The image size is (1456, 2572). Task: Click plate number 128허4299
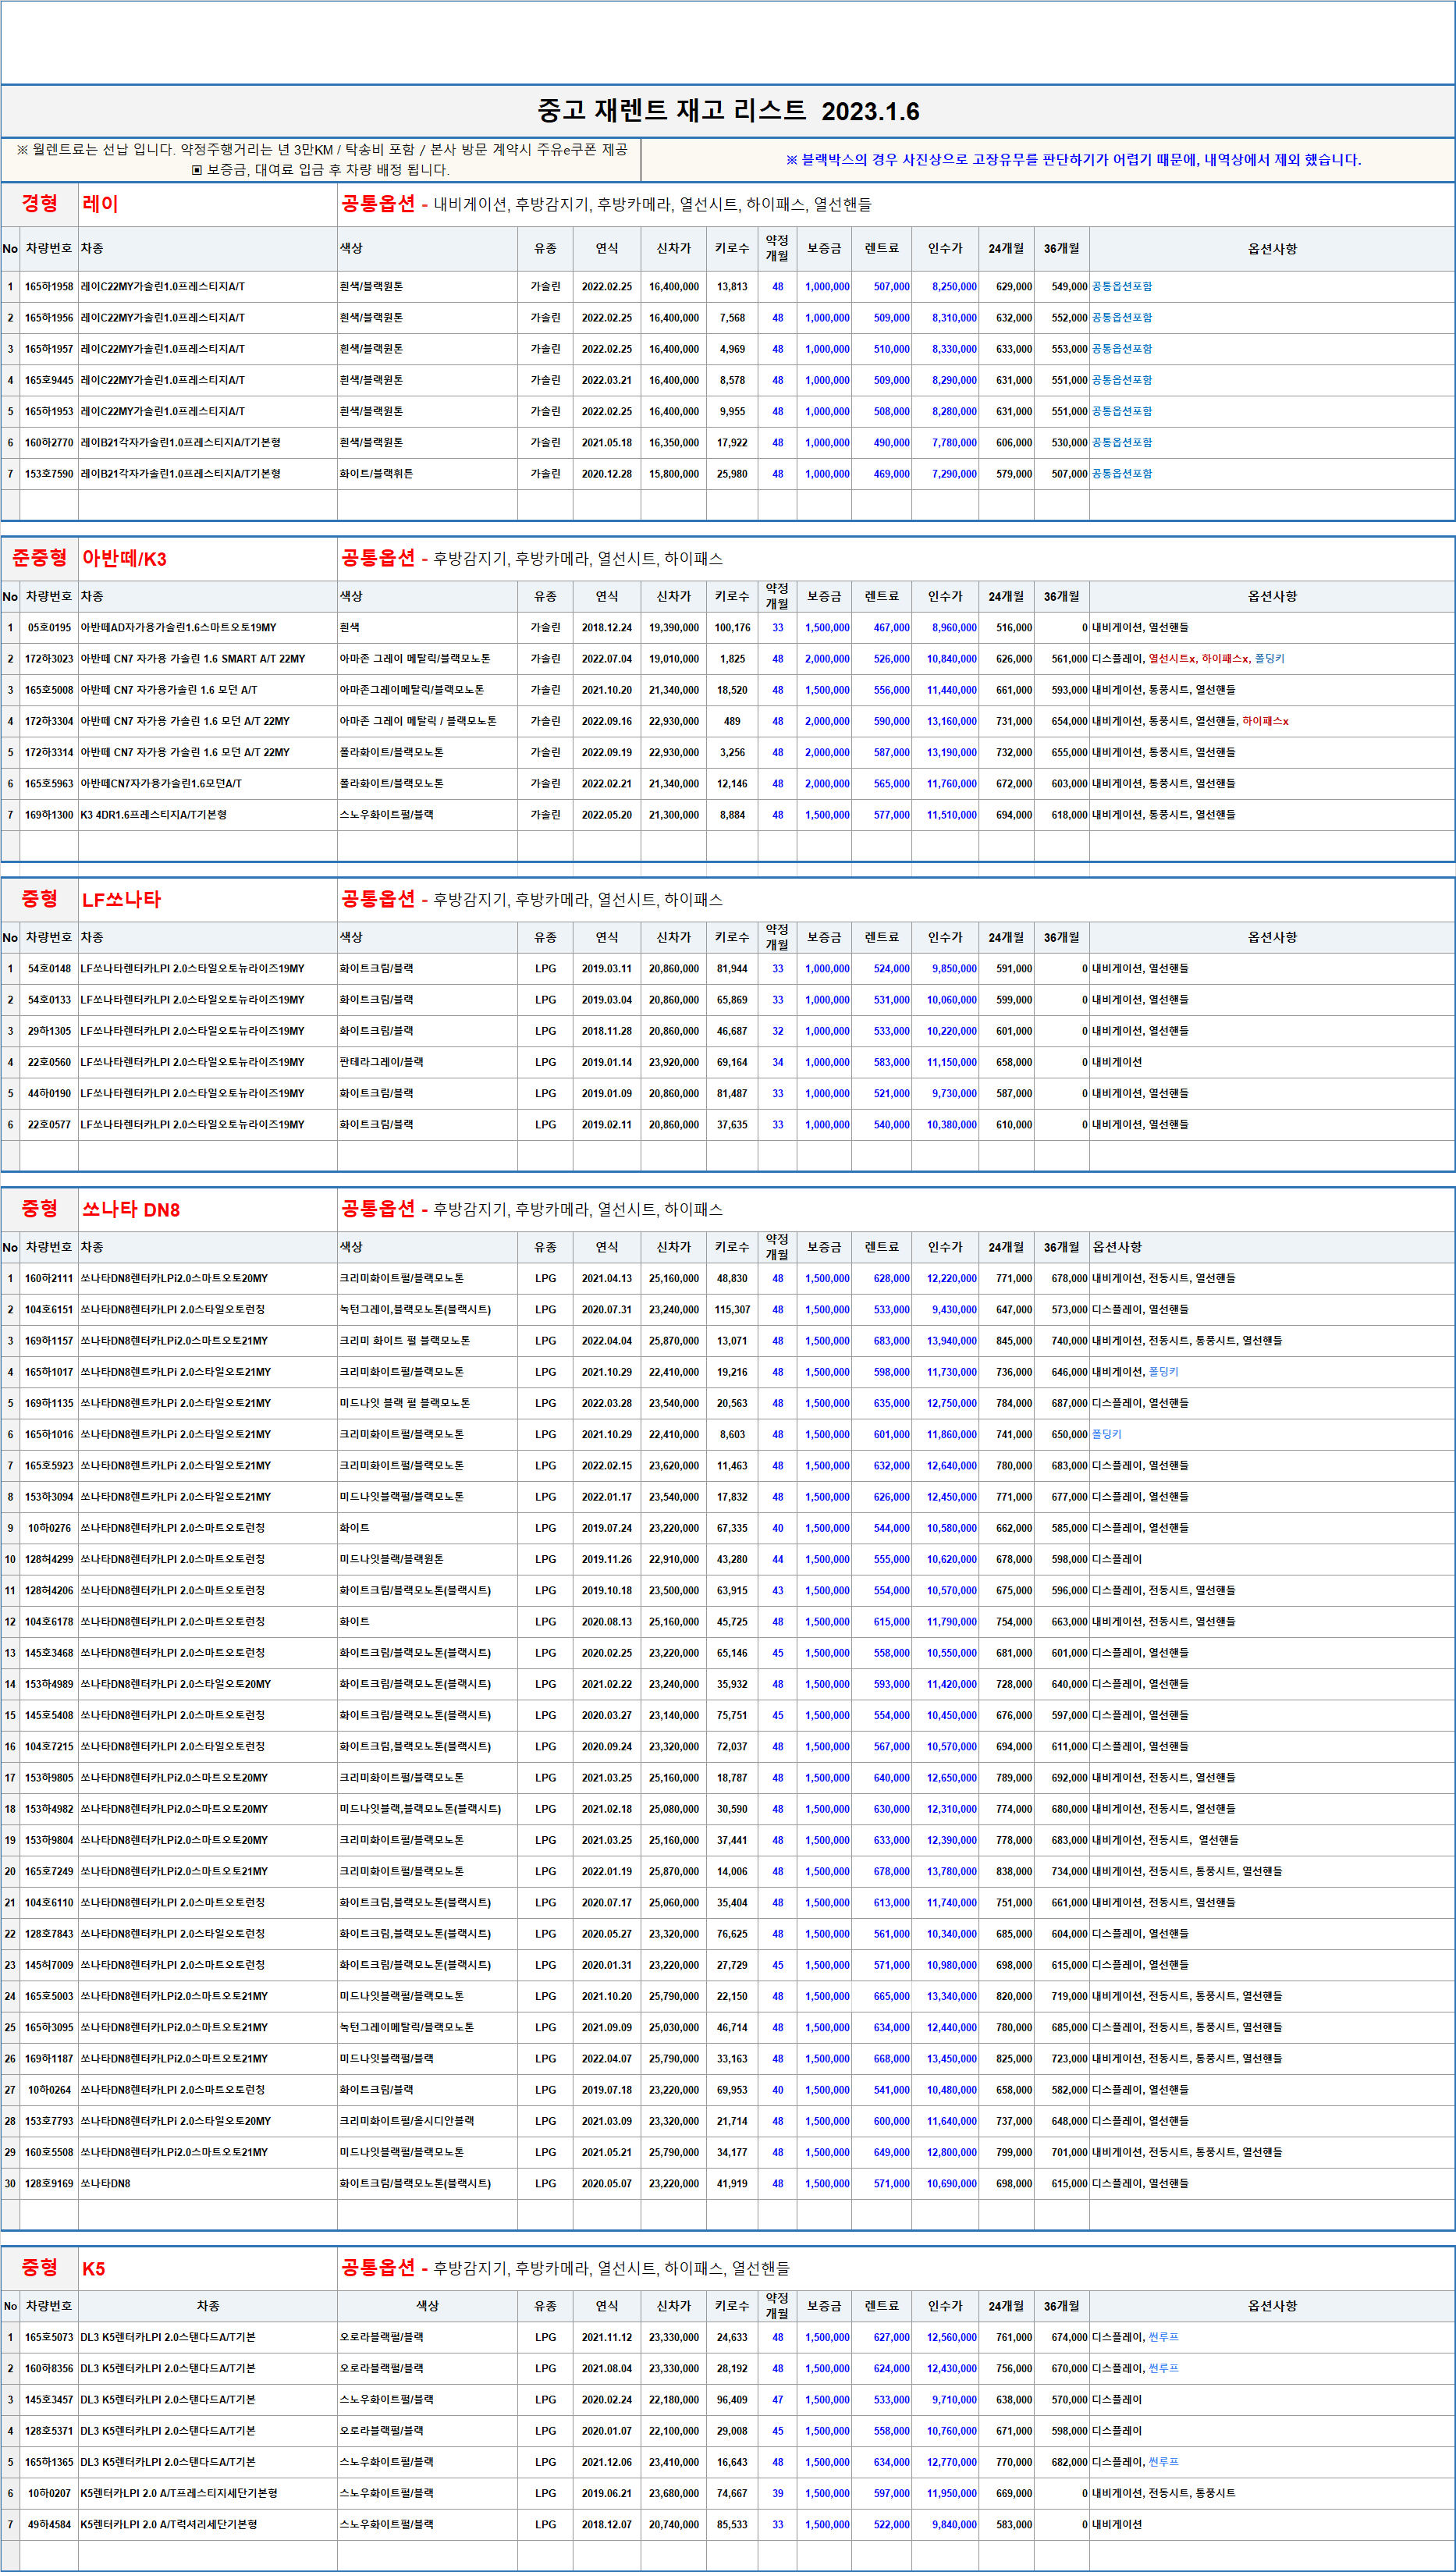(49, 1560)
